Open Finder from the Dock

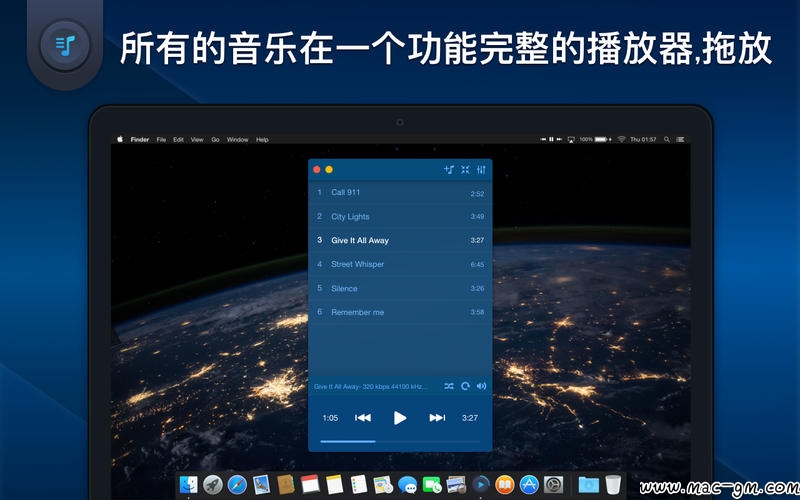click(x=188, y=484)
